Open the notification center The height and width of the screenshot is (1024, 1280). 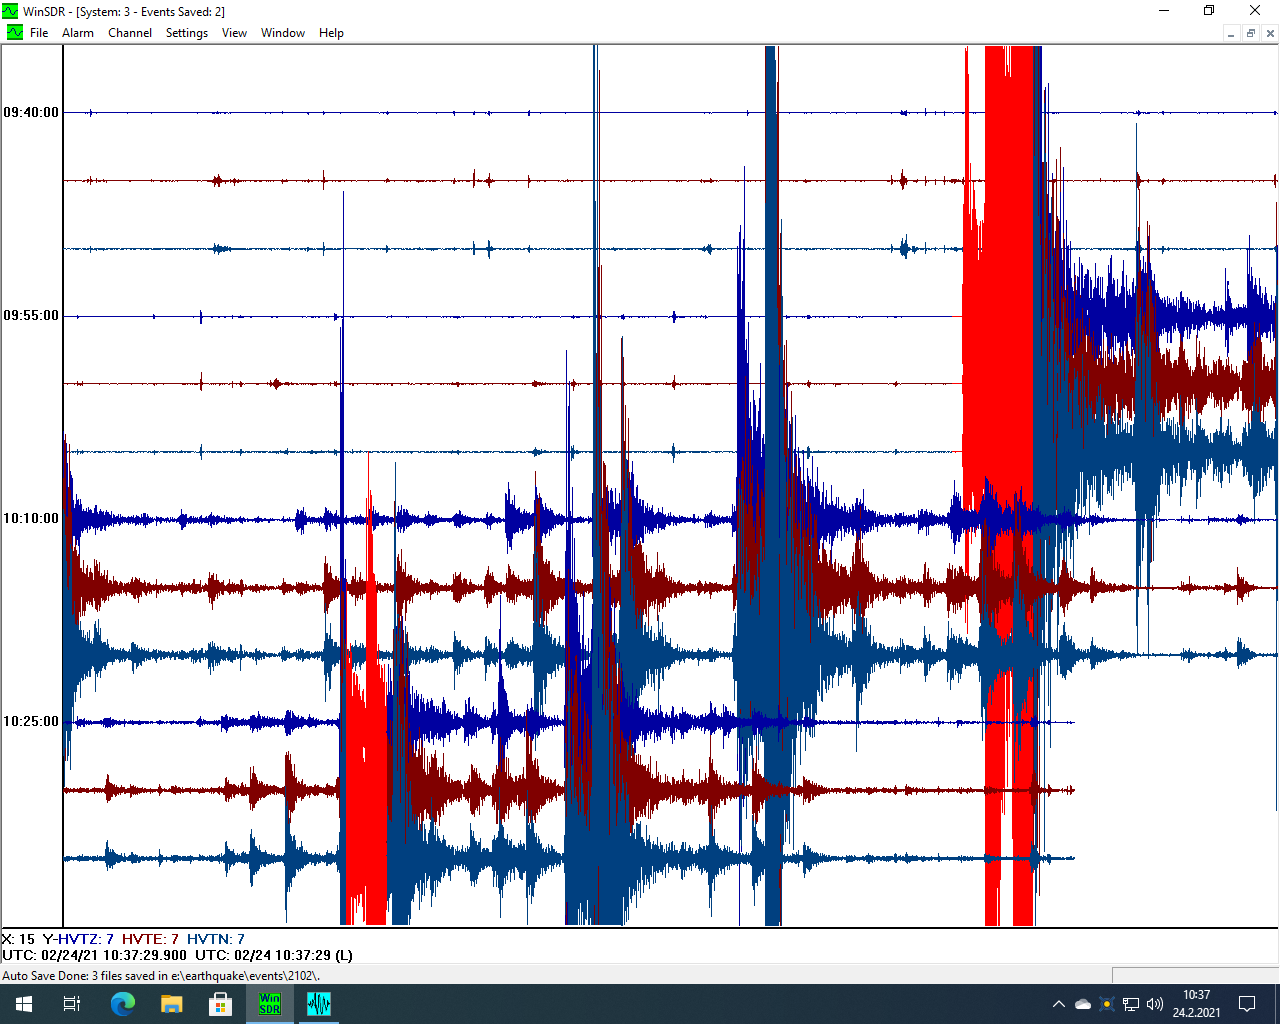pos(1247,1004)
